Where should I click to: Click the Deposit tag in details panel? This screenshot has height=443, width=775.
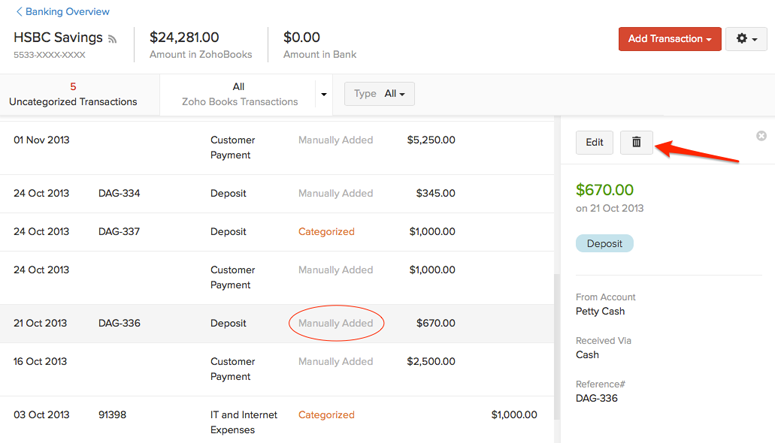pos(604,243)
